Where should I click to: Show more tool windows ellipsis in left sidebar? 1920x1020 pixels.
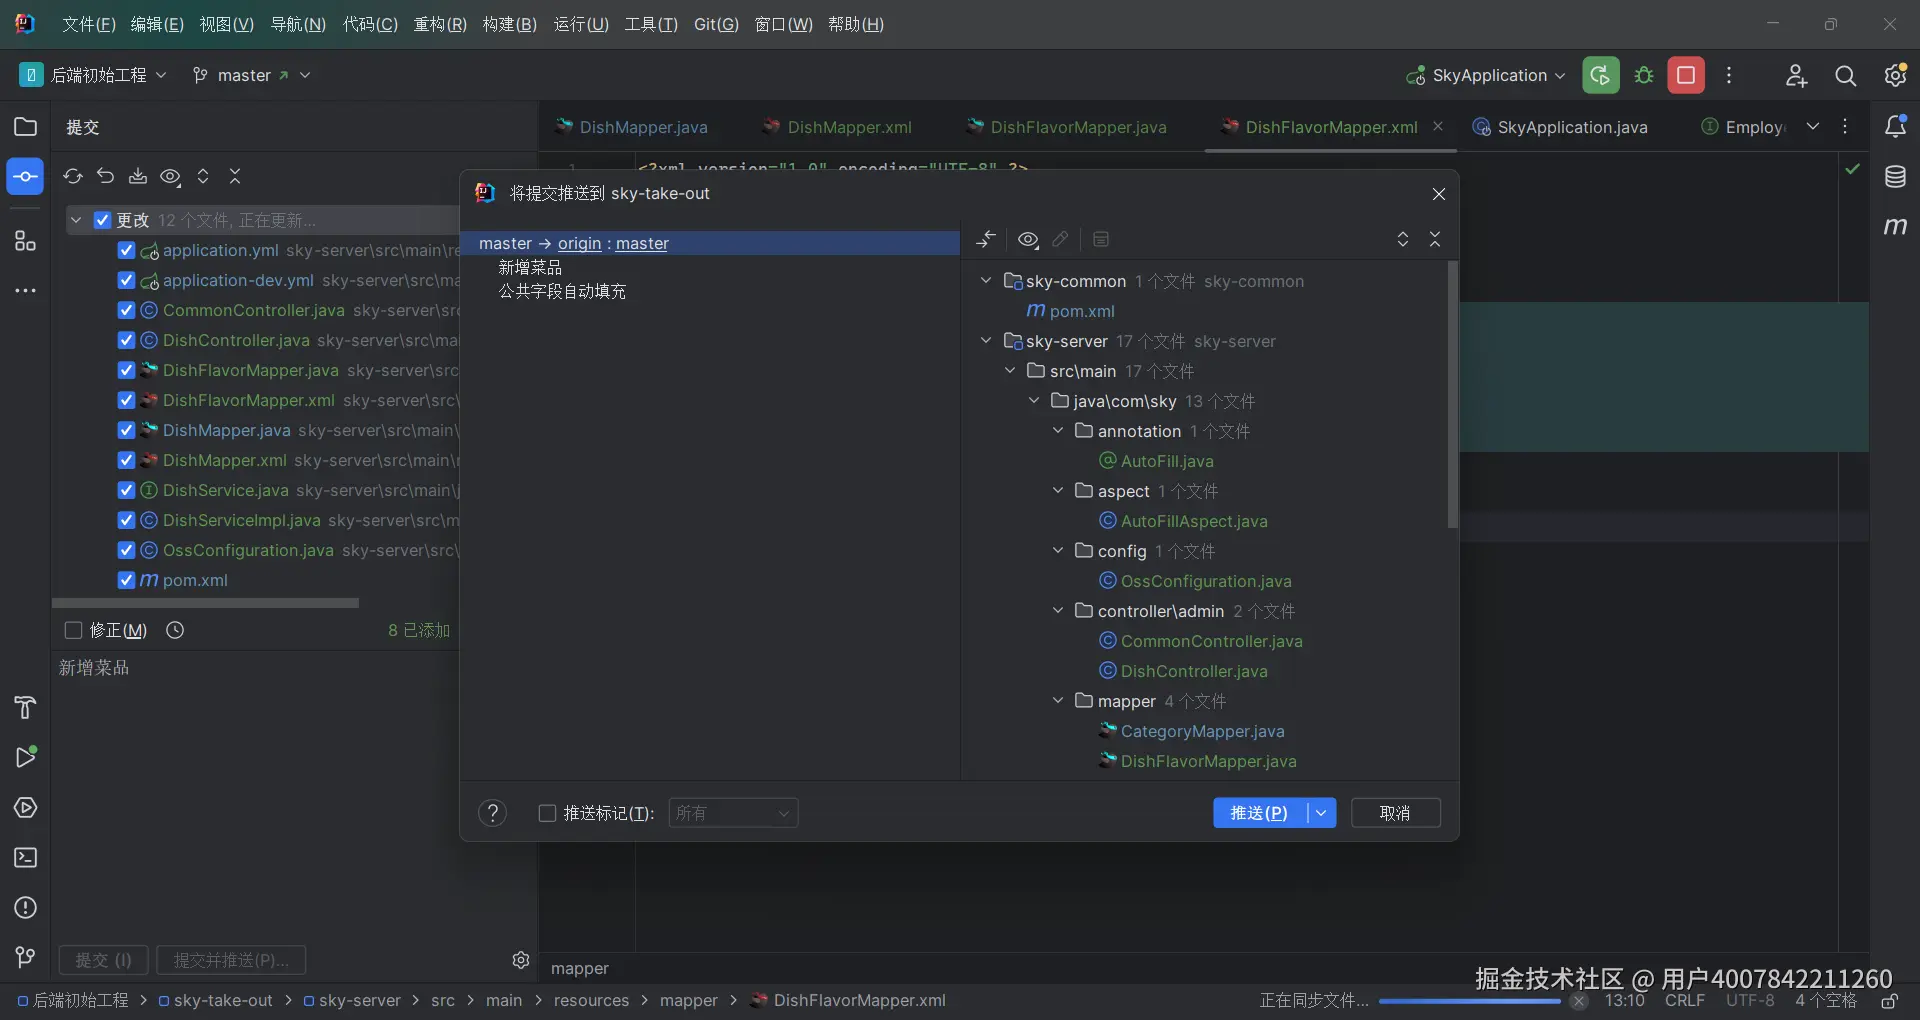coord(25,291)
